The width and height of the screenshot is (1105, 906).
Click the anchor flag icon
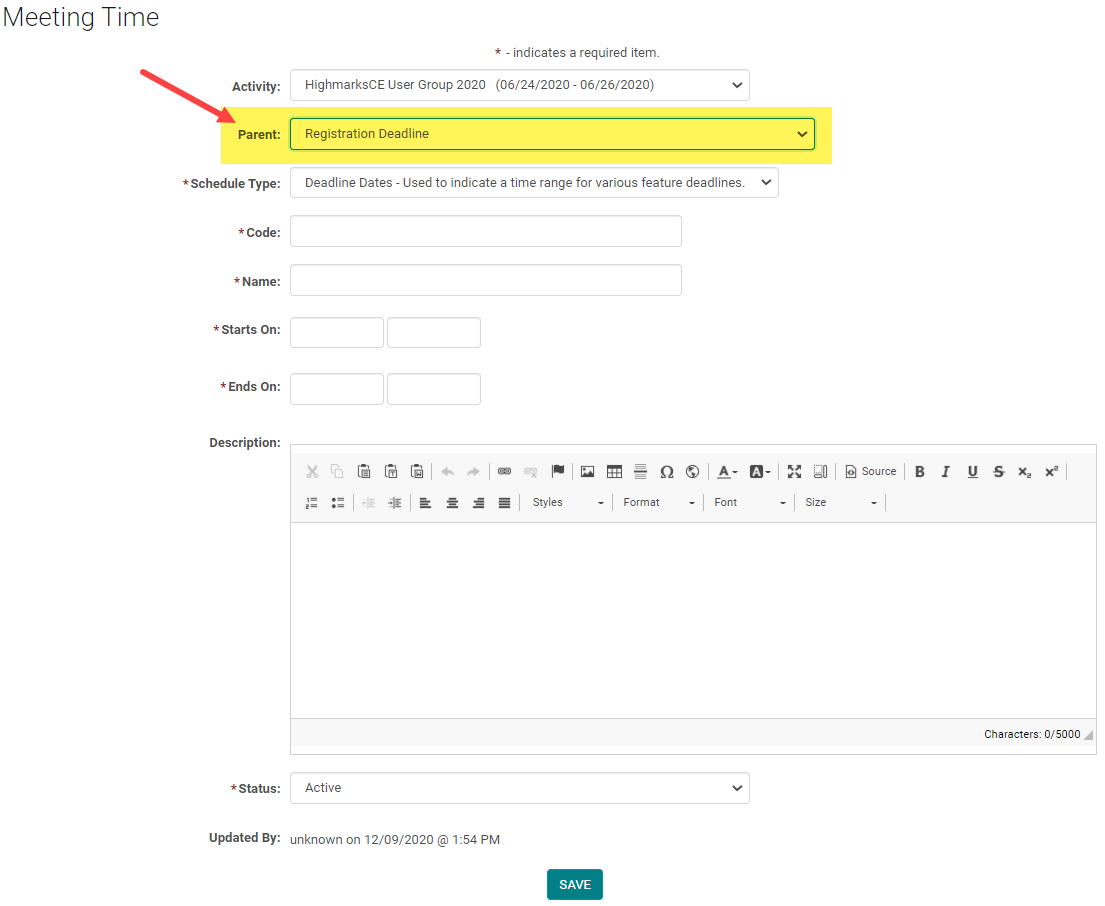(x=558, y=472)
